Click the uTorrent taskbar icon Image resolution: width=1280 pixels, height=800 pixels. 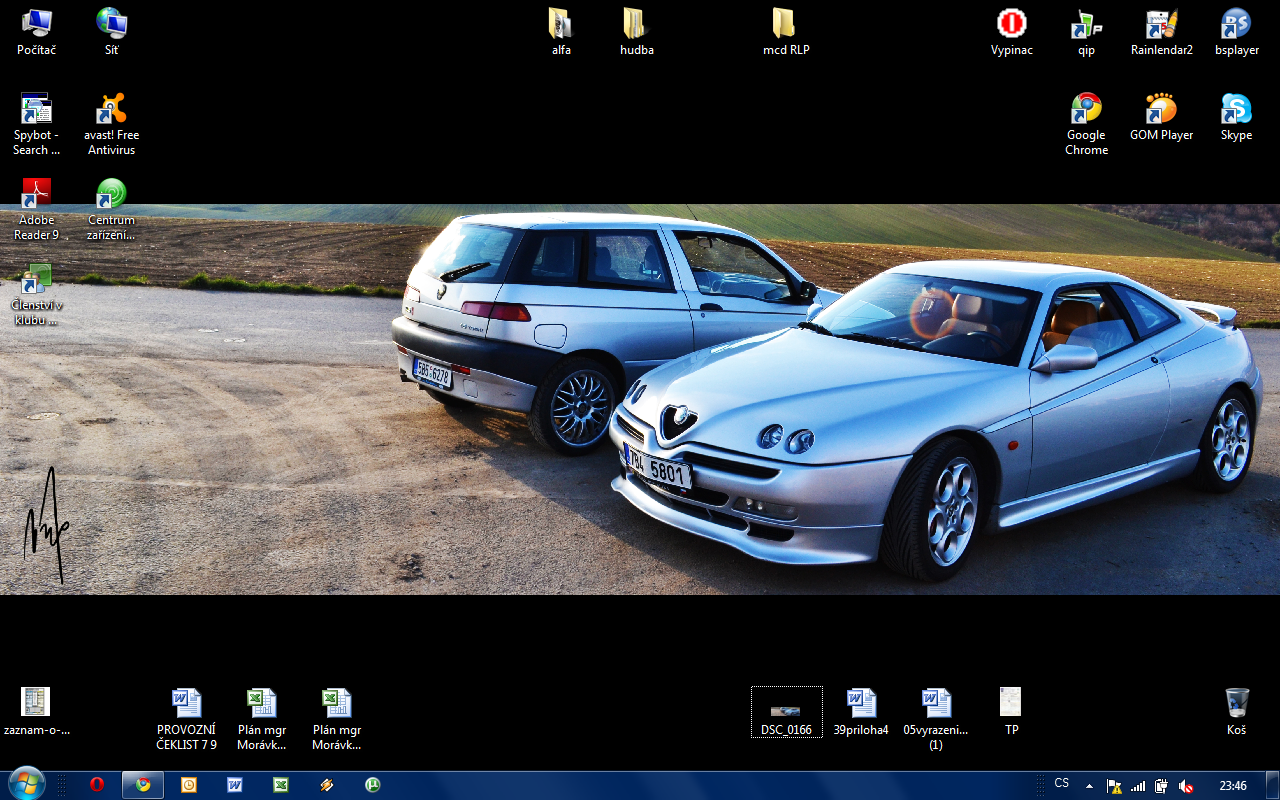coord(373,785)
